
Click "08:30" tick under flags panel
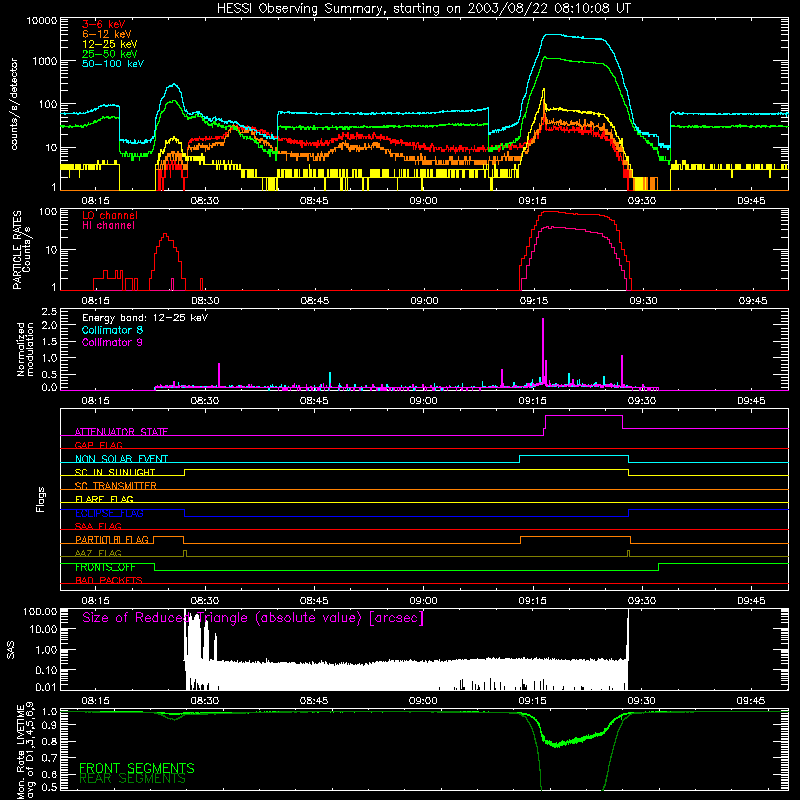click(205, 601)
